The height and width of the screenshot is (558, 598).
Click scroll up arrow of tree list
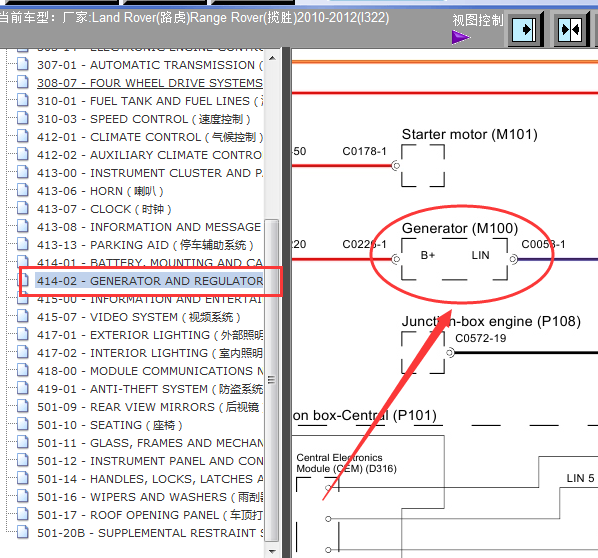[272, 58]
